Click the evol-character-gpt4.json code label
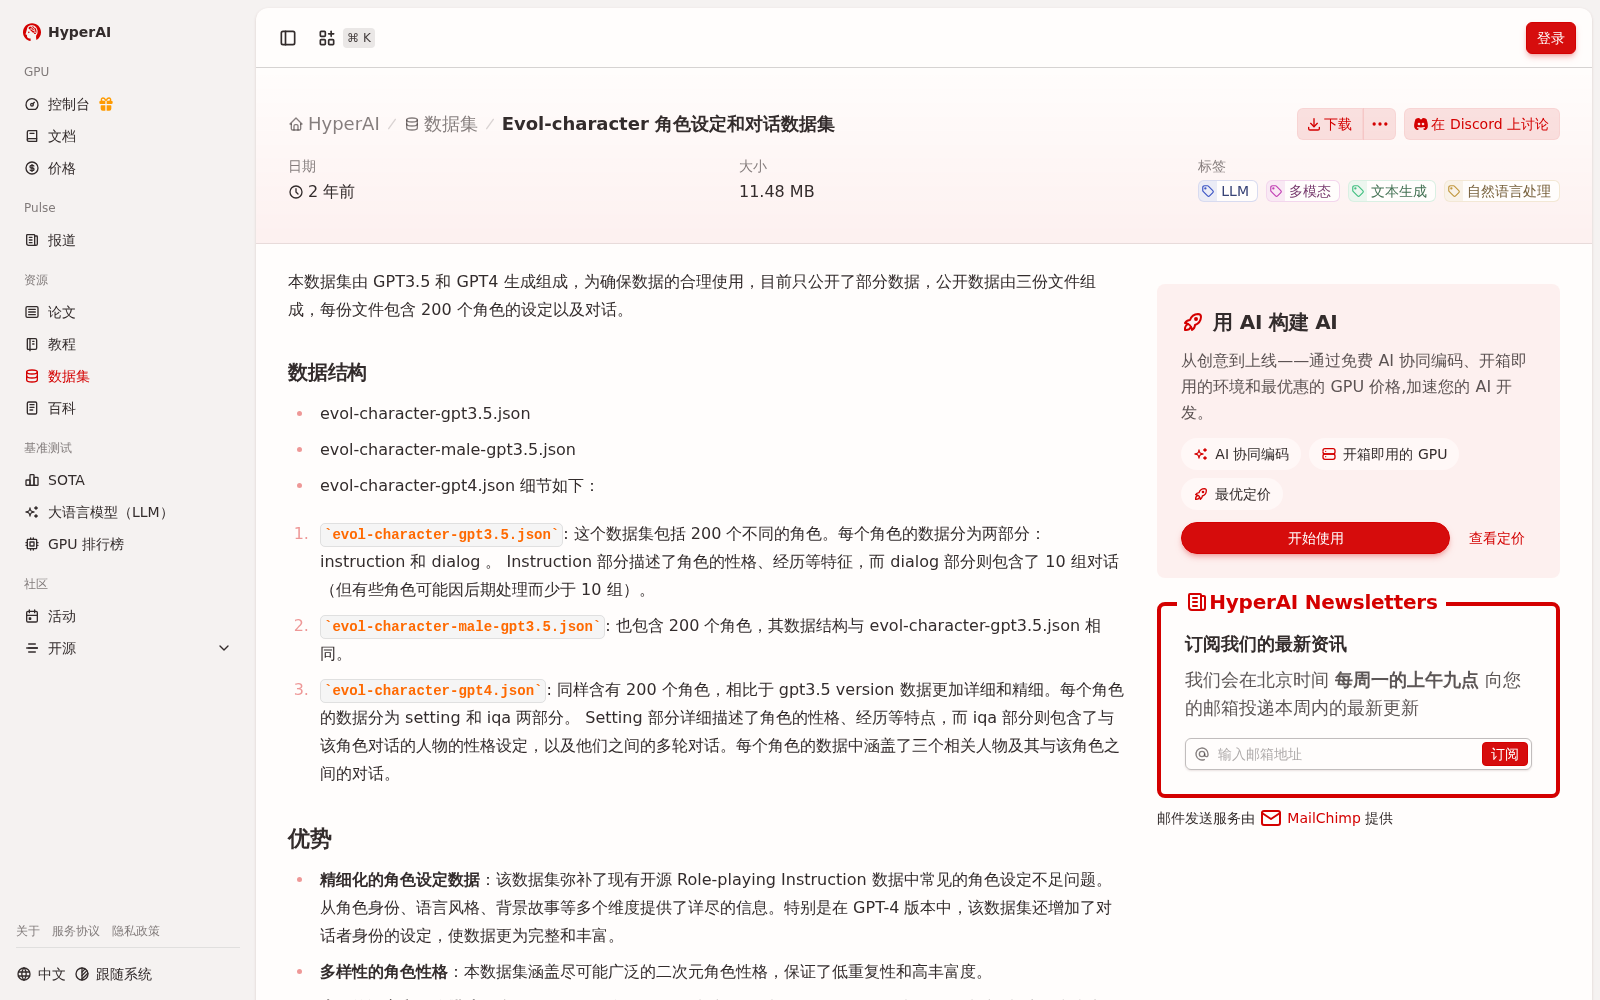 coord(433,690)
